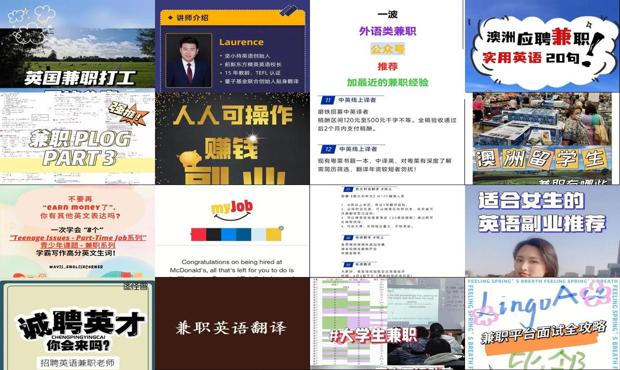Open 适合女生的英语副业推荐 thumbnail
The image size is (620, 370).
coord(542,231)
